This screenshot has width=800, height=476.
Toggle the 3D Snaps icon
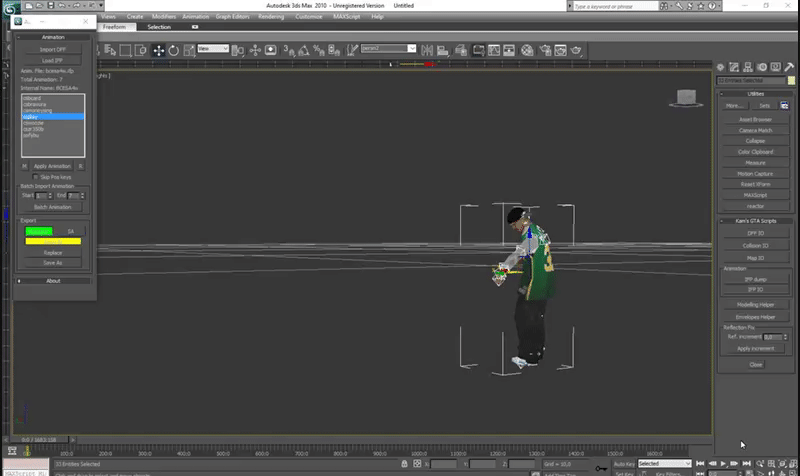point(289,50)
